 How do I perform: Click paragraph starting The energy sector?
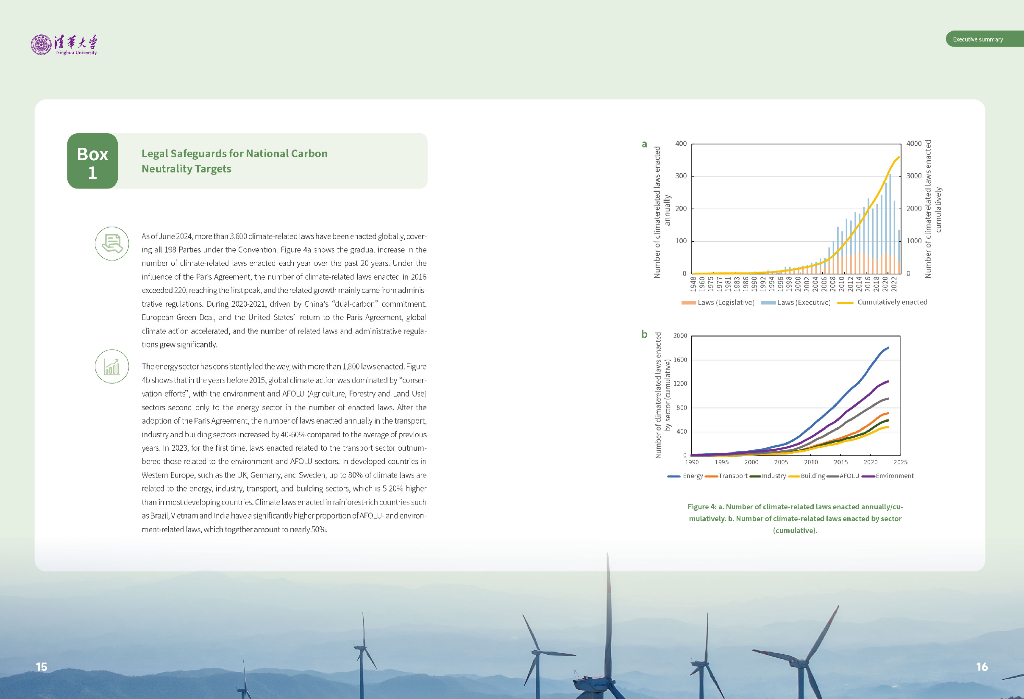tap(284, 447)
